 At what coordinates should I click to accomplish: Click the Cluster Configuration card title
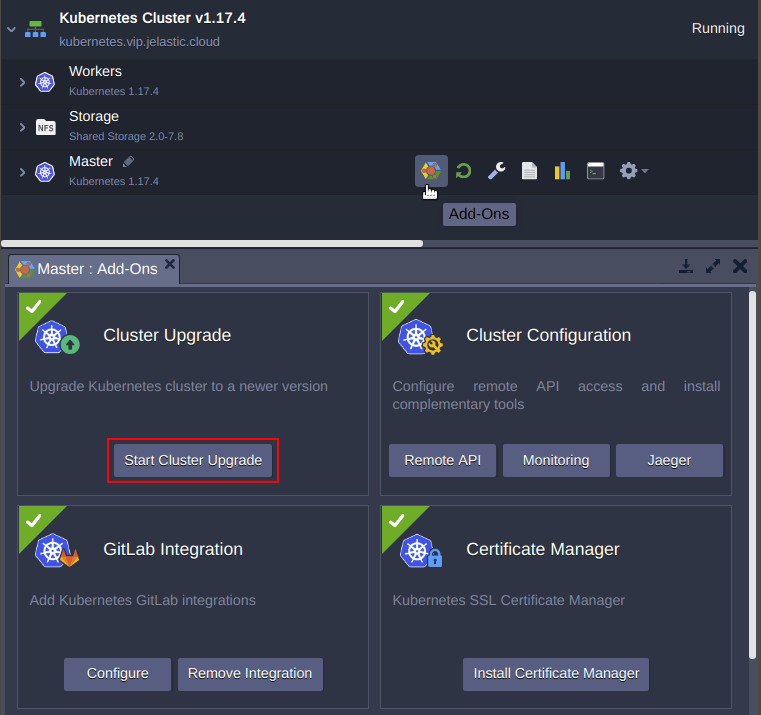click(x=548, y=335)
